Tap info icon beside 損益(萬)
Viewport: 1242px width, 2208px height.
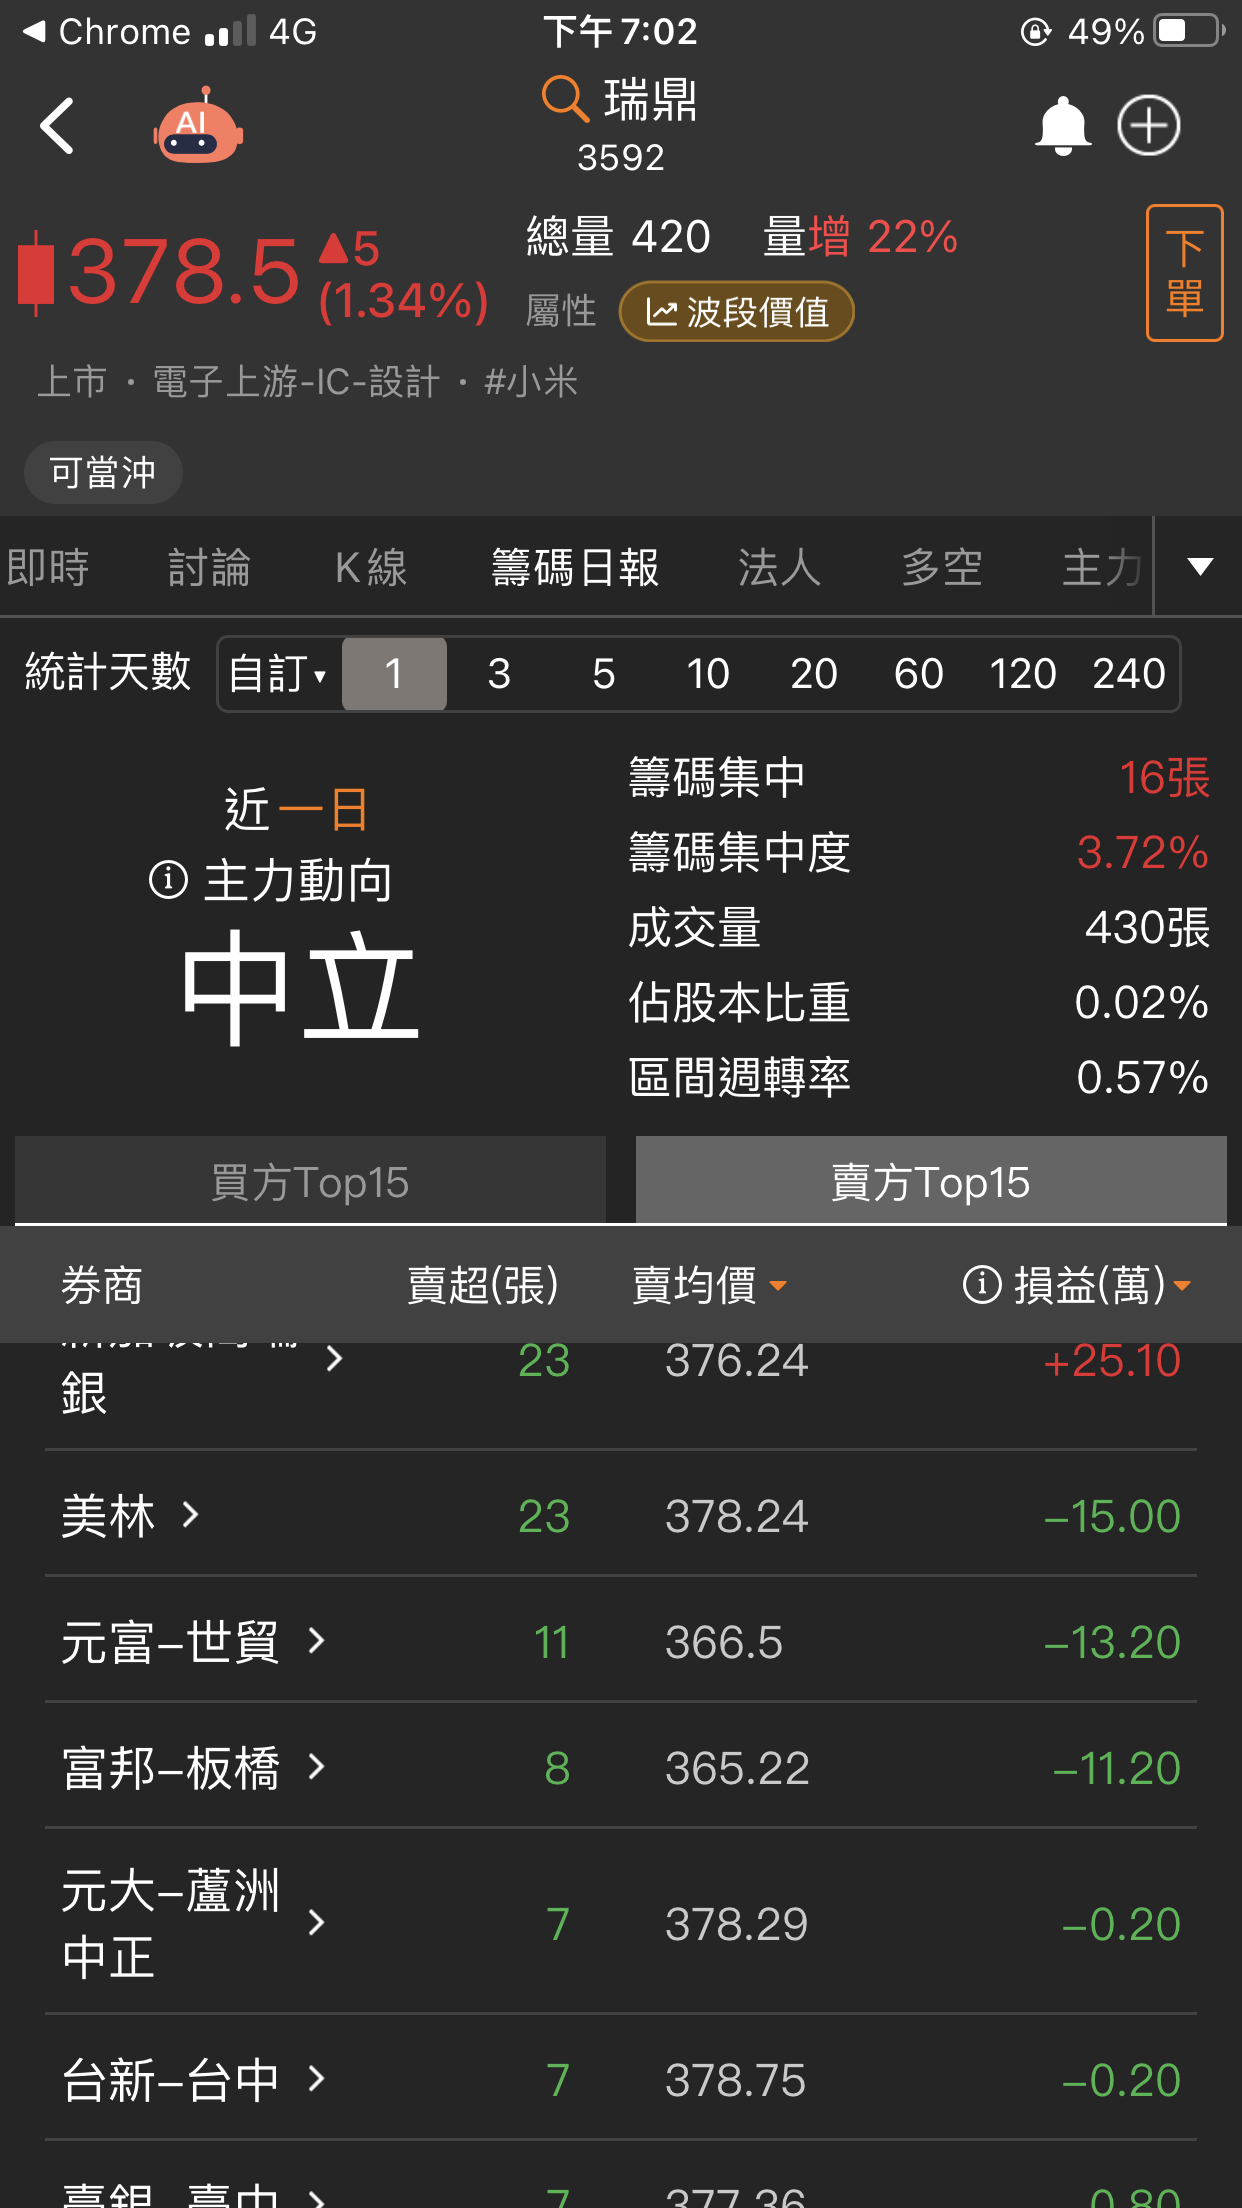coord(981,1285)
